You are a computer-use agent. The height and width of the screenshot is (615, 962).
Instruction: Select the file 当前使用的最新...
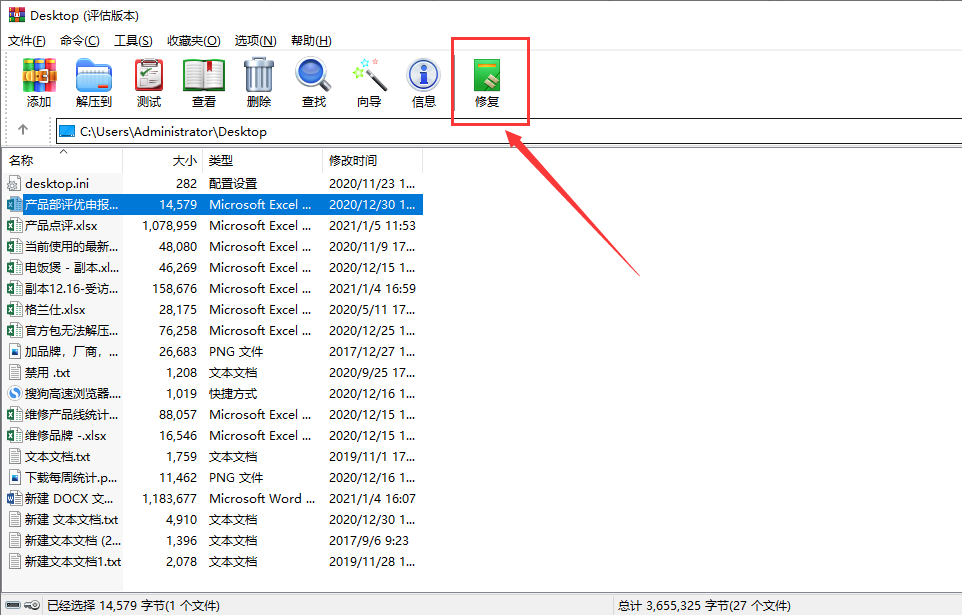point(71,247)
